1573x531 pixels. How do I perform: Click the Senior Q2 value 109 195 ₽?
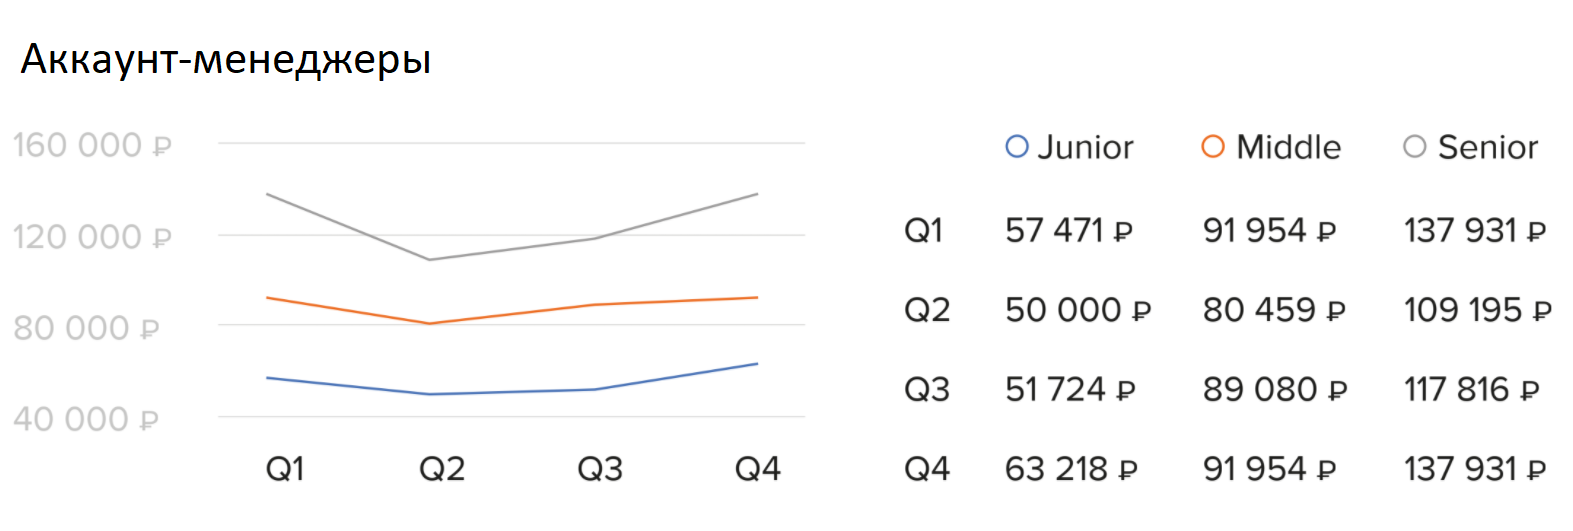pyautogui.click(x=1476, y=310)
